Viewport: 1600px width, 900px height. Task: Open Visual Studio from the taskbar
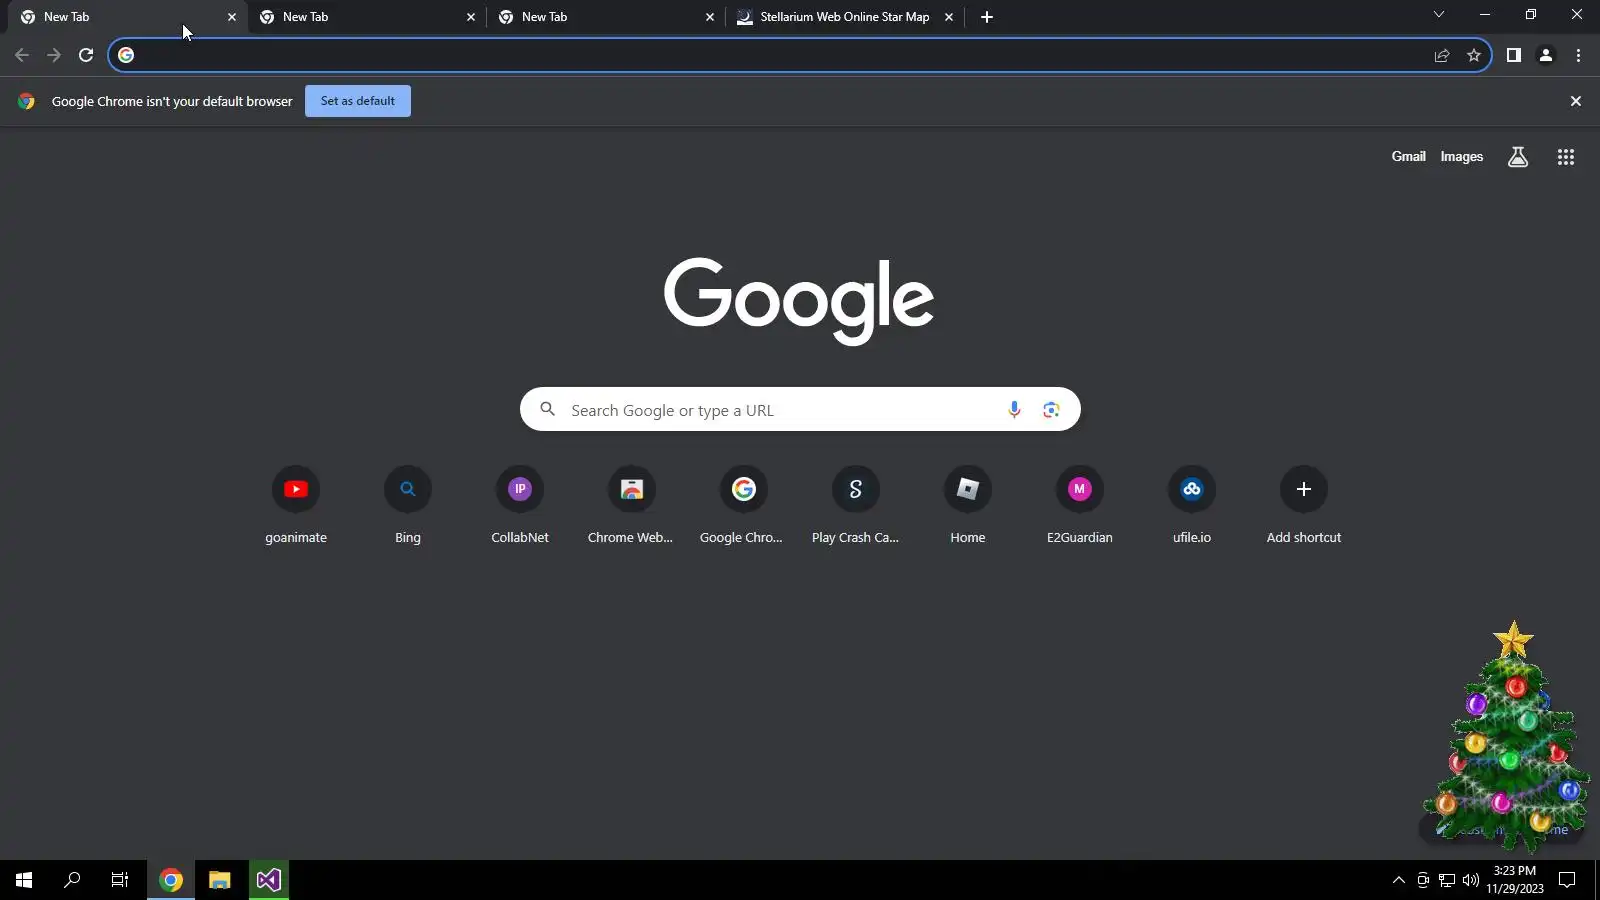(x=269, y=880)
